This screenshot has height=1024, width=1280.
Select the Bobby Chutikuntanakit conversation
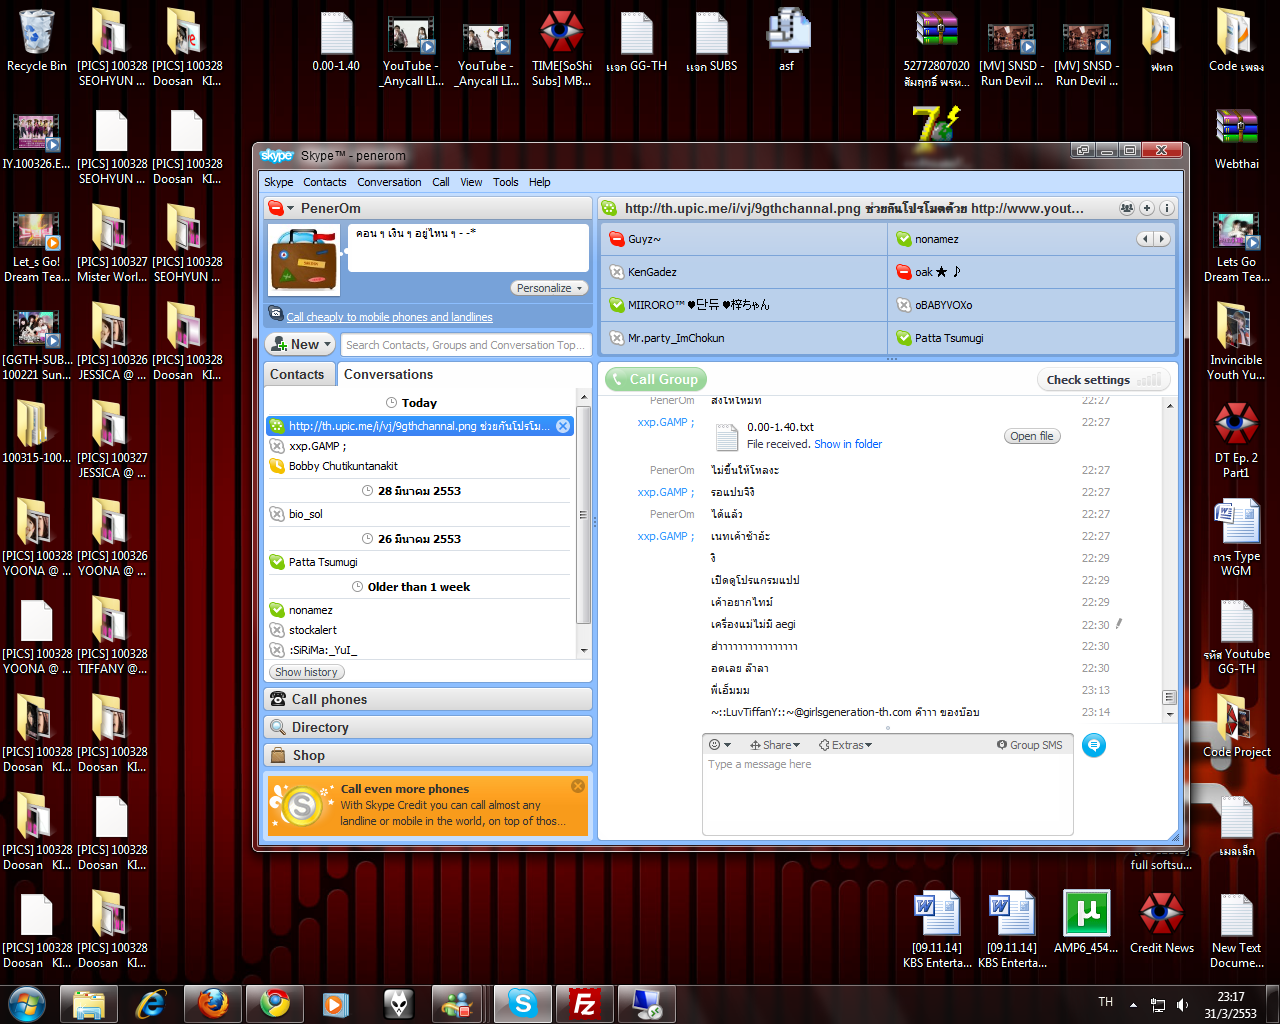(420, 466)
